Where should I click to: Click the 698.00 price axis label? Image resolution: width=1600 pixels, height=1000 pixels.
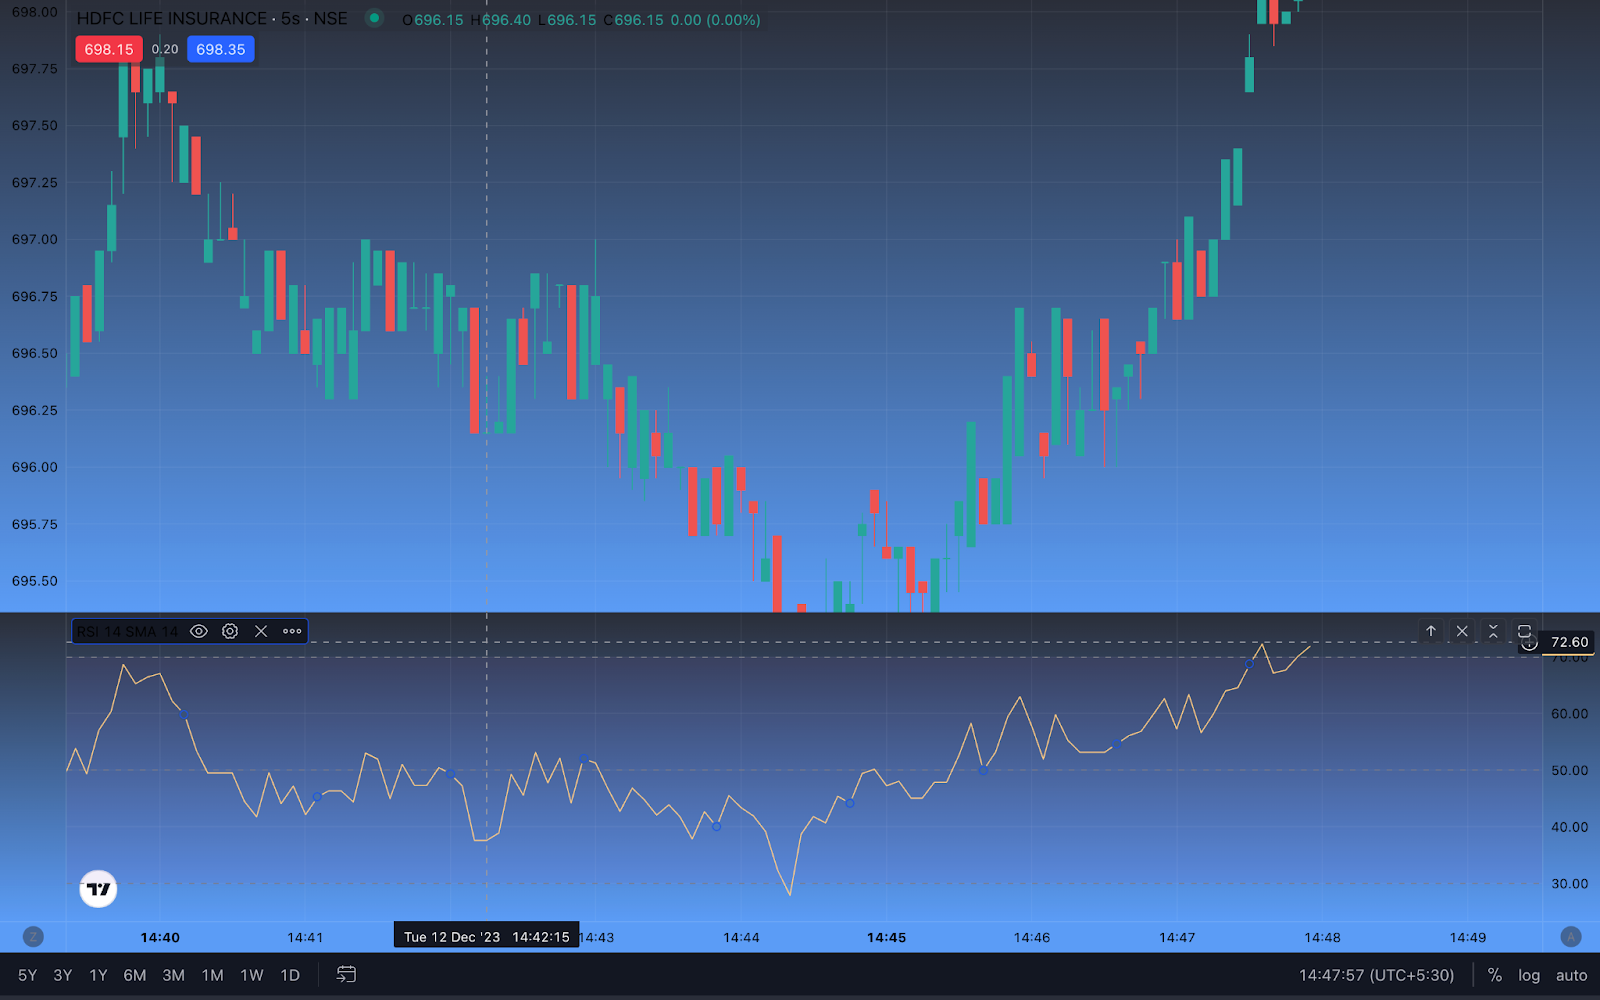pos(34,12)
